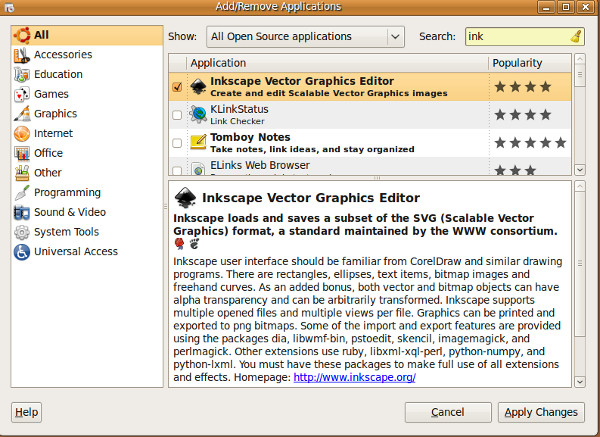Click the Graphics category icon
600x437 pixels.
click(22, 114)
